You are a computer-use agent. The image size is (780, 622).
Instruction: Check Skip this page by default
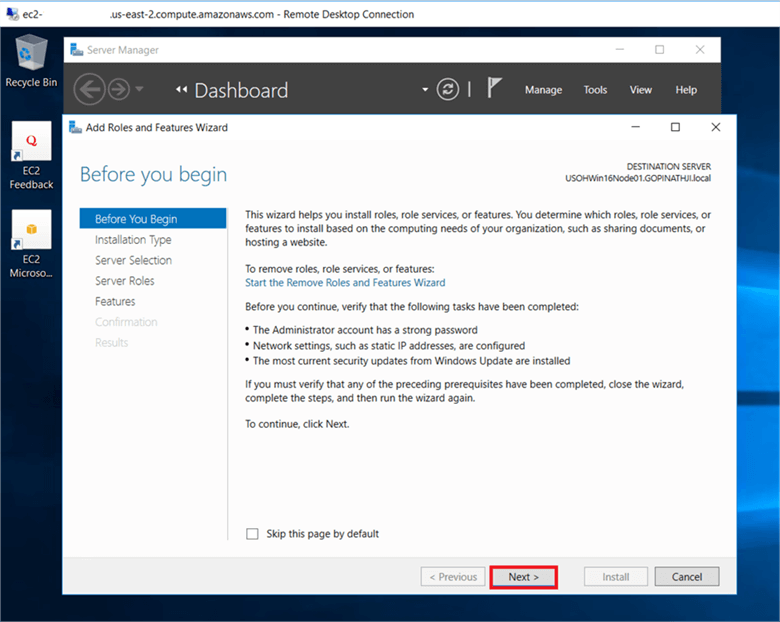[x=252, y=534]
